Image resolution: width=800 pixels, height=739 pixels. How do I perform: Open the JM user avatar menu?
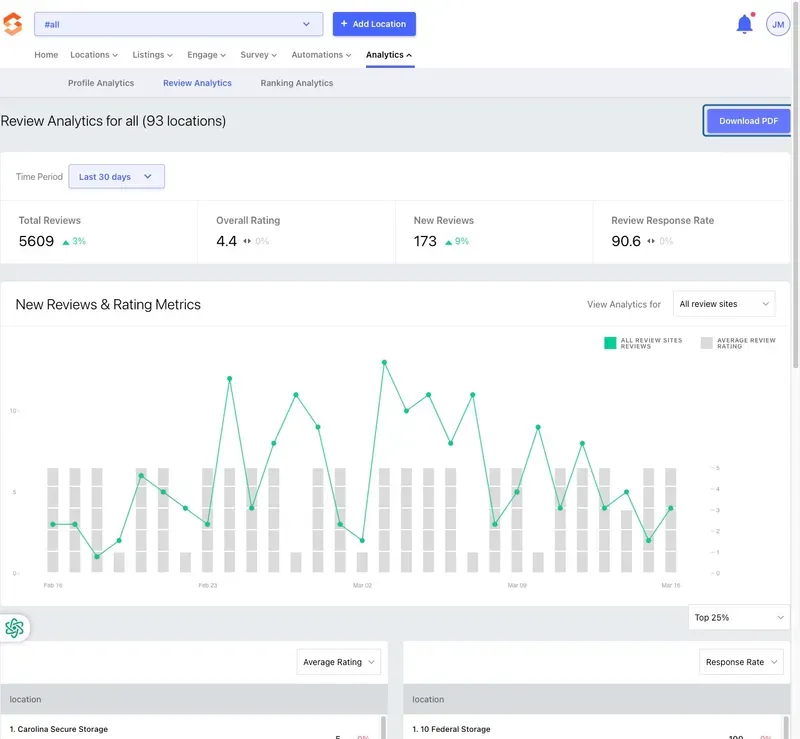[x=778, y=24]
